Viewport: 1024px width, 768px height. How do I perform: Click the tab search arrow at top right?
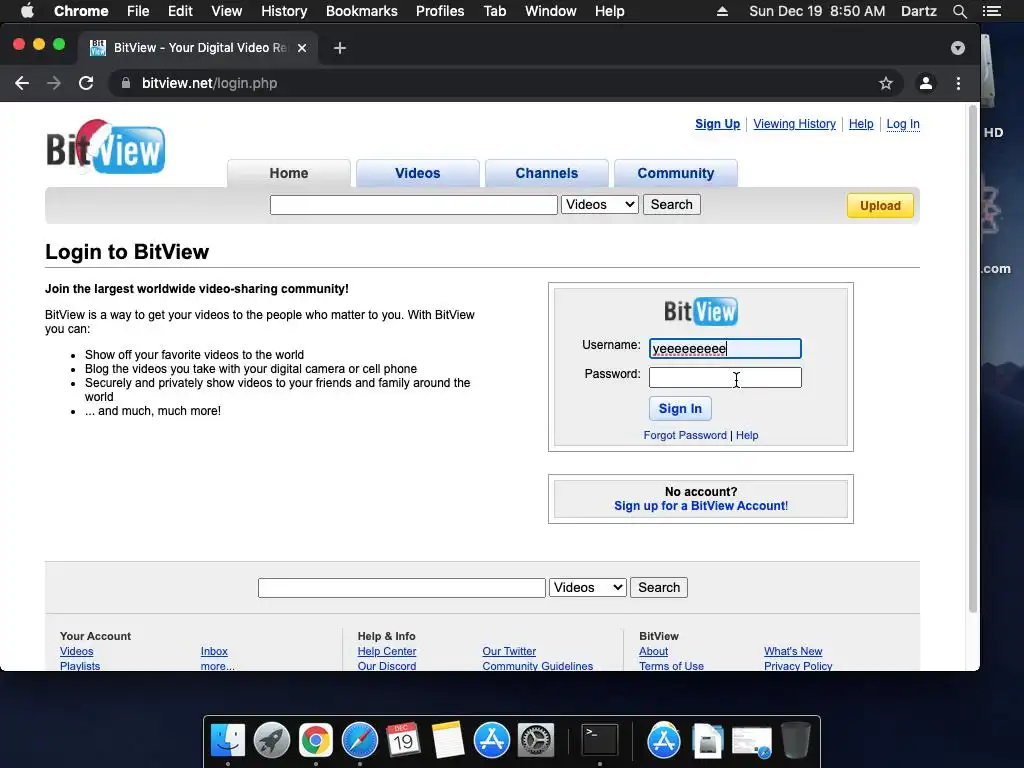point(957,48)
